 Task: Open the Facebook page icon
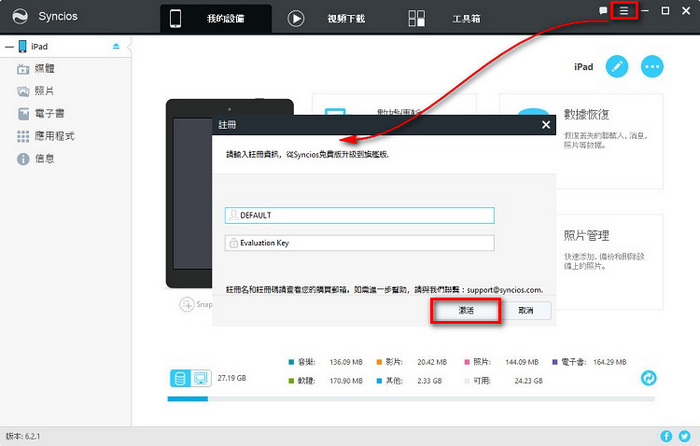(x=666, y=436)
